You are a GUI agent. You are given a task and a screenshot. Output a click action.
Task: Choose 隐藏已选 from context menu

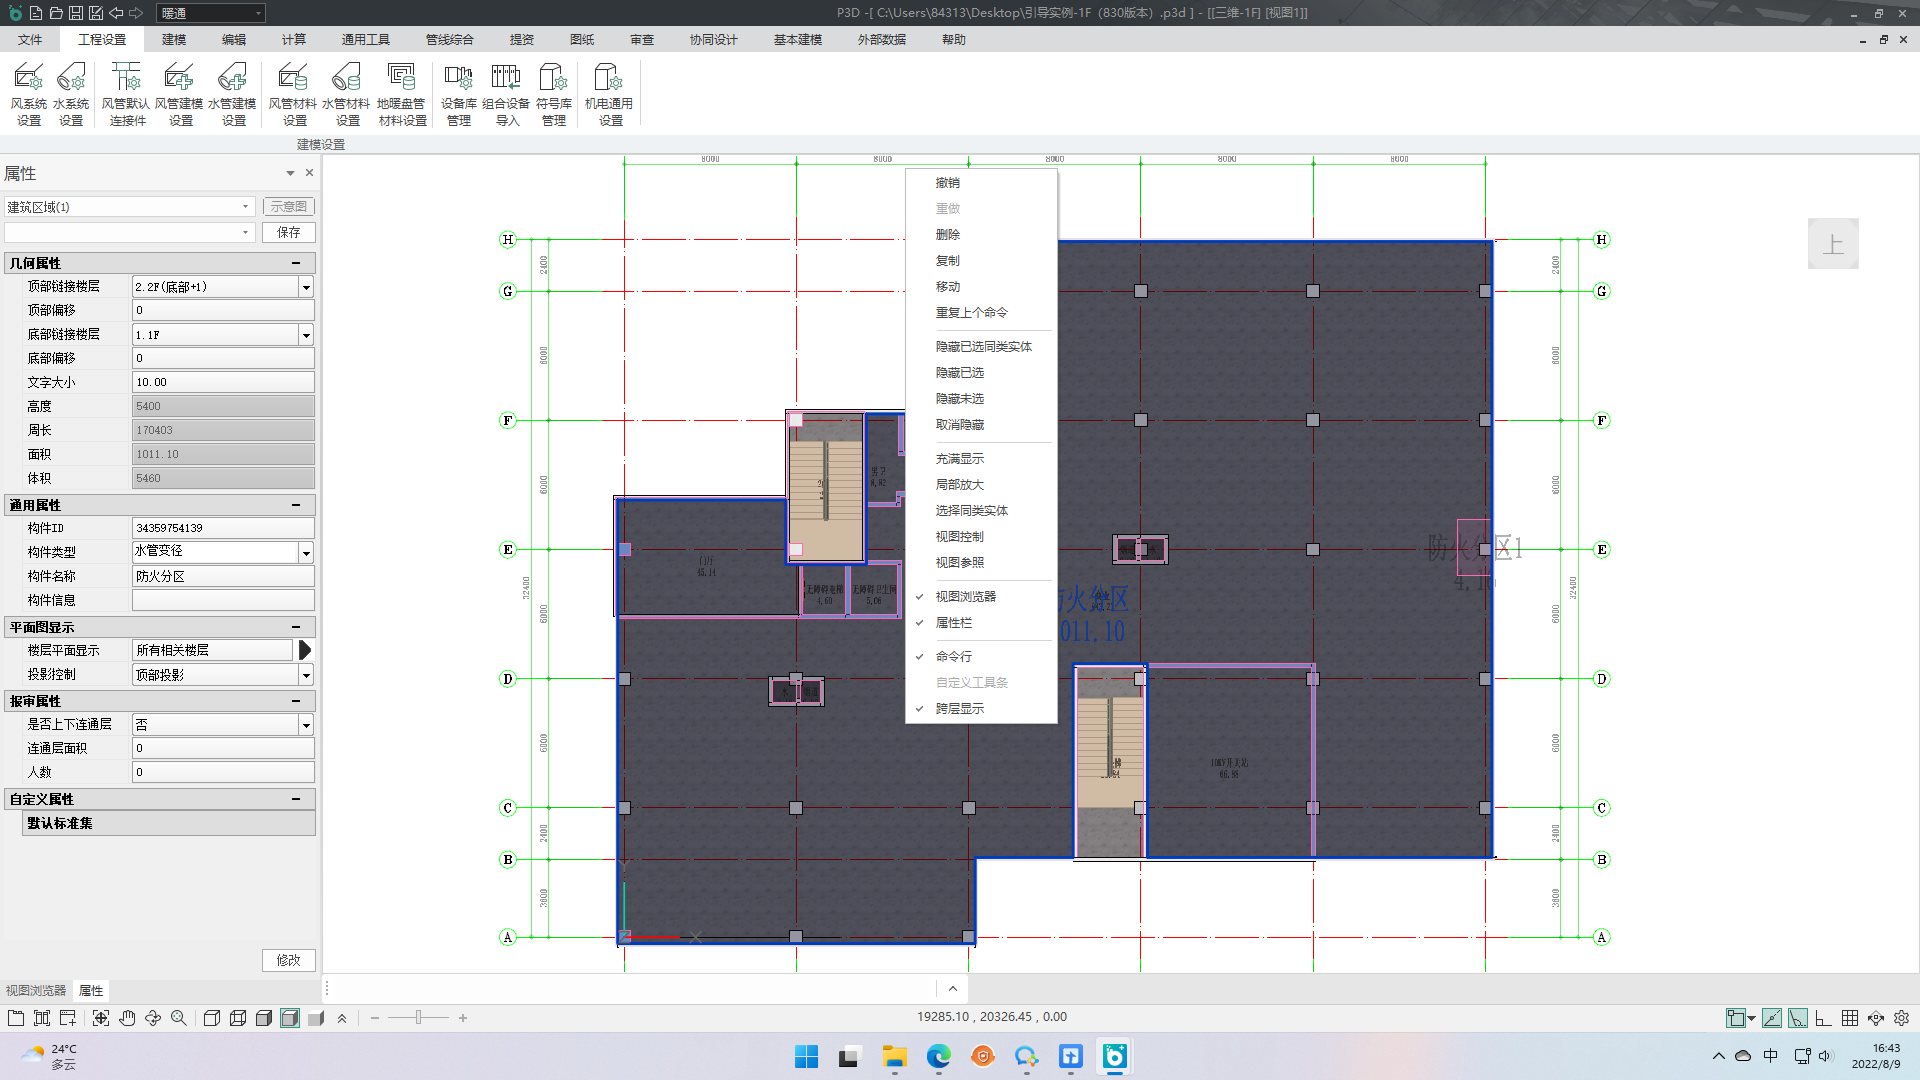959,373
